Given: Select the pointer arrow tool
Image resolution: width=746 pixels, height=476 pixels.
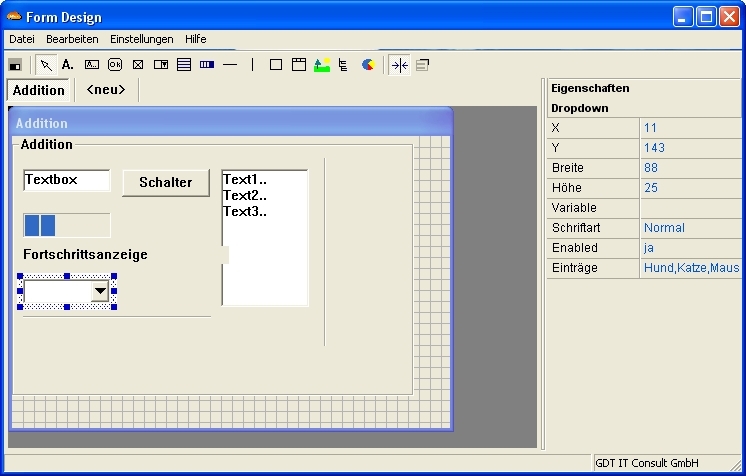Looking at the screenshot, I should (46, 65).
